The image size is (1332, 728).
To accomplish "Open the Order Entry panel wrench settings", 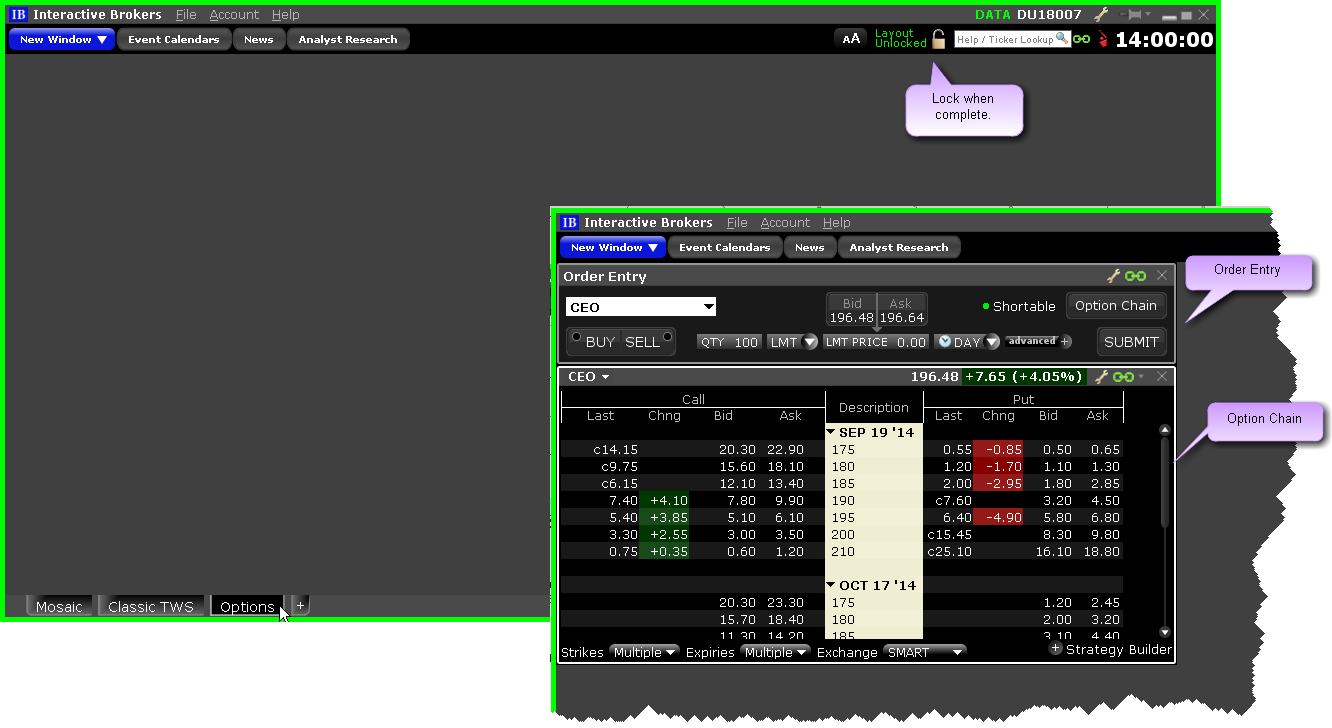I will click(x=1113, y=276).
